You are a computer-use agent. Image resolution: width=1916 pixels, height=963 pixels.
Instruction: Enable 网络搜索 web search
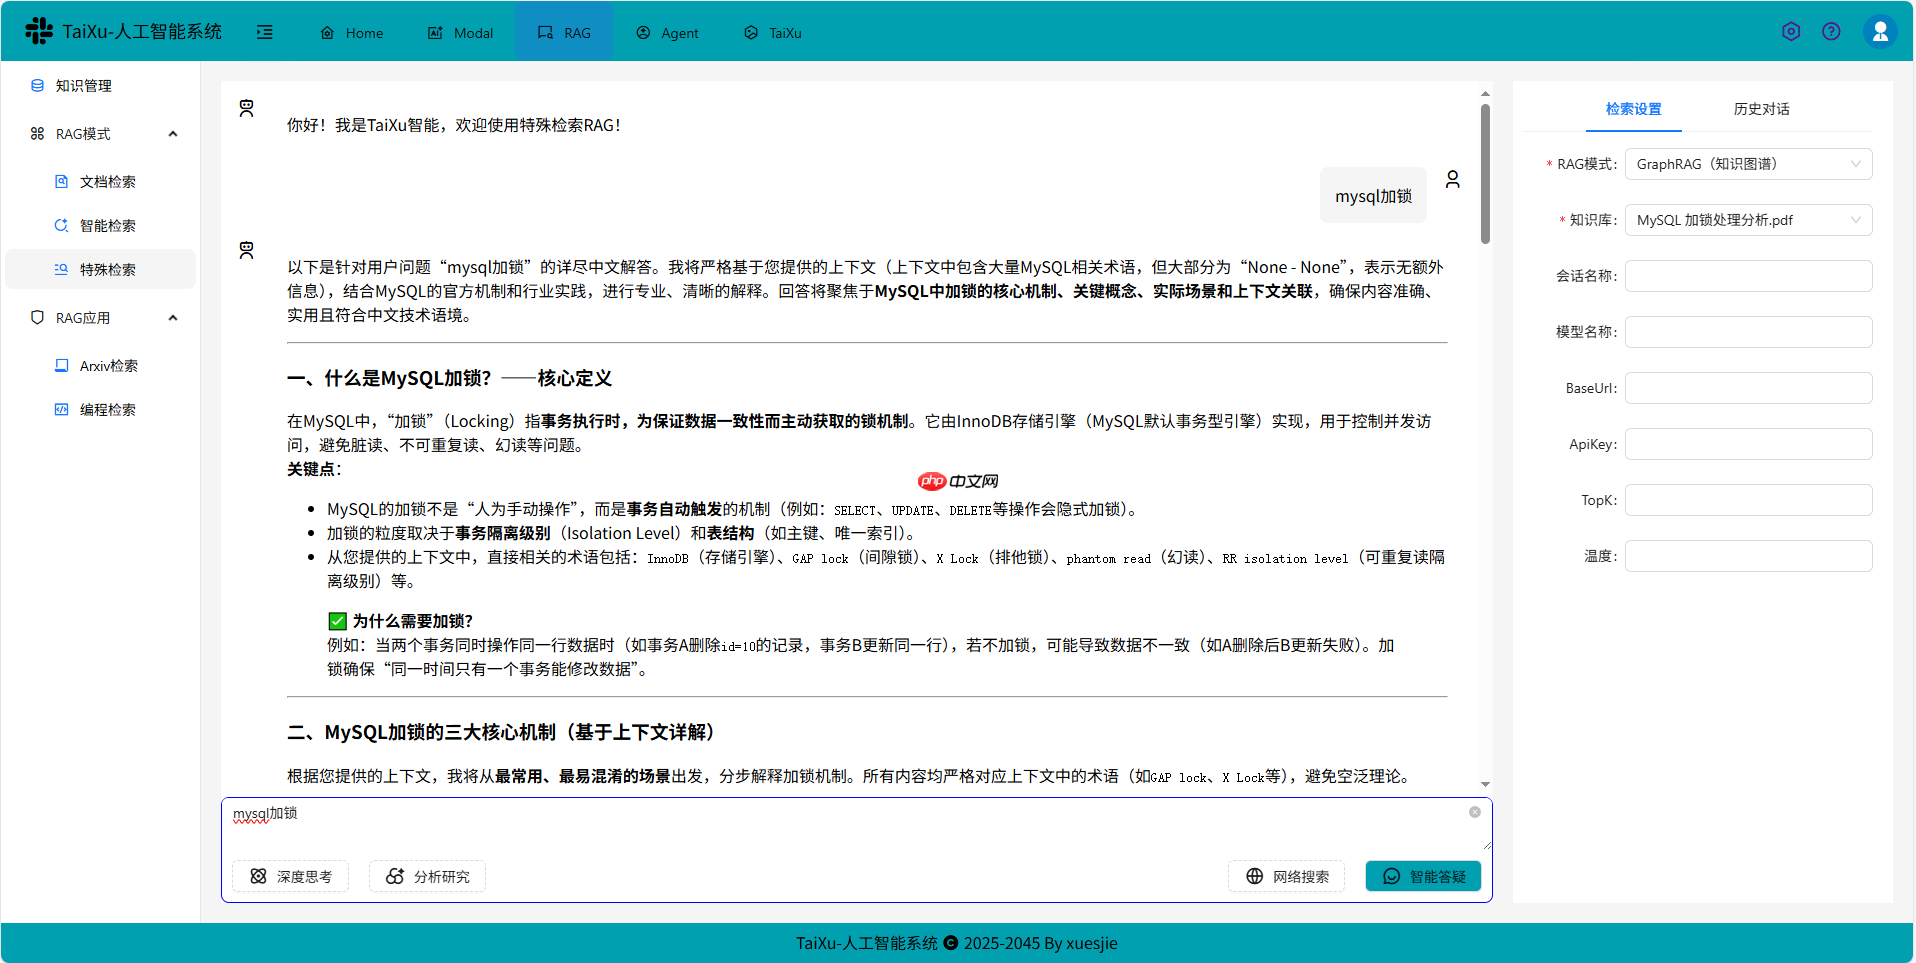[1286, 876]
